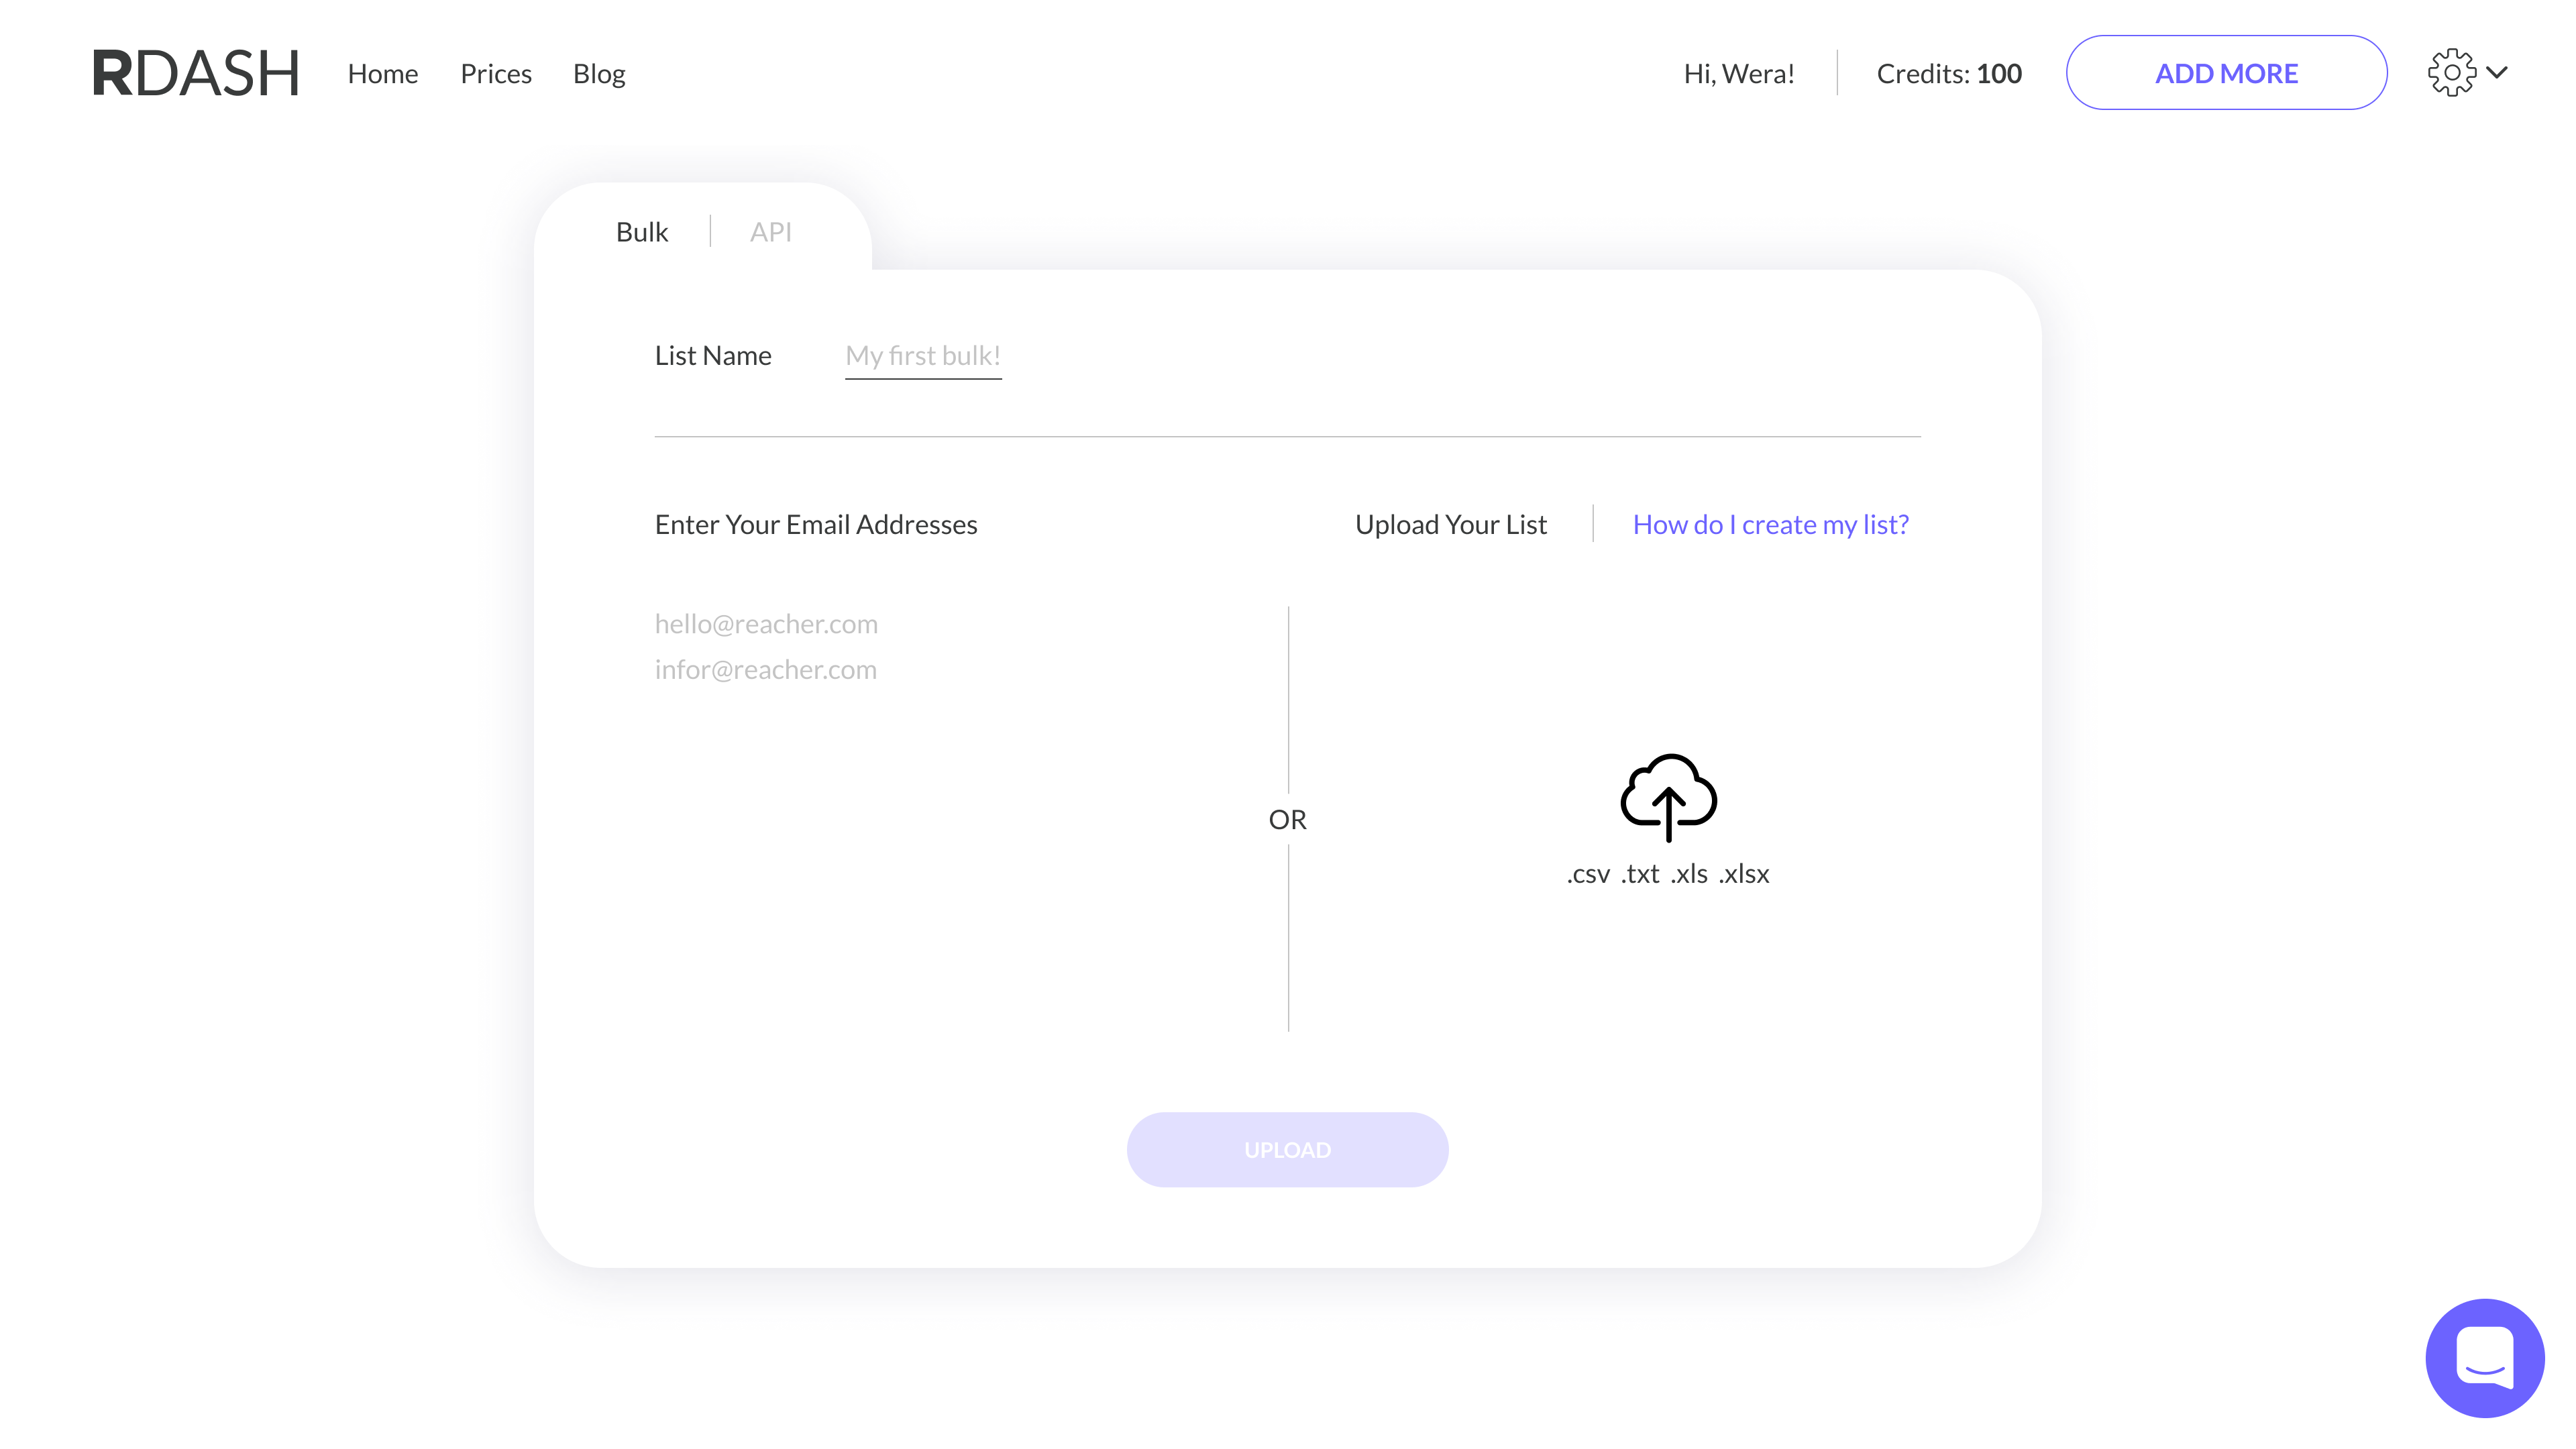Switch to the API tab
The width and height of the screenshot is (2576, 1449).
(770, 232)
